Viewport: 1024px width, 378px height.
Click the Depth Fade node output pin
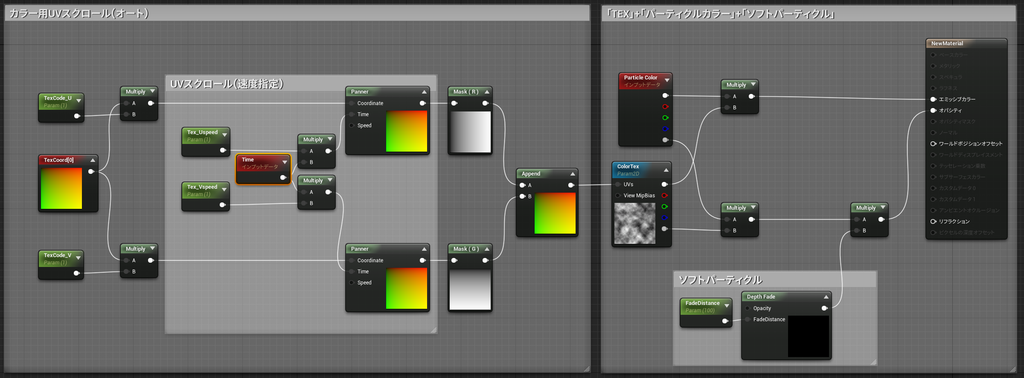click(x=824, y=308)
